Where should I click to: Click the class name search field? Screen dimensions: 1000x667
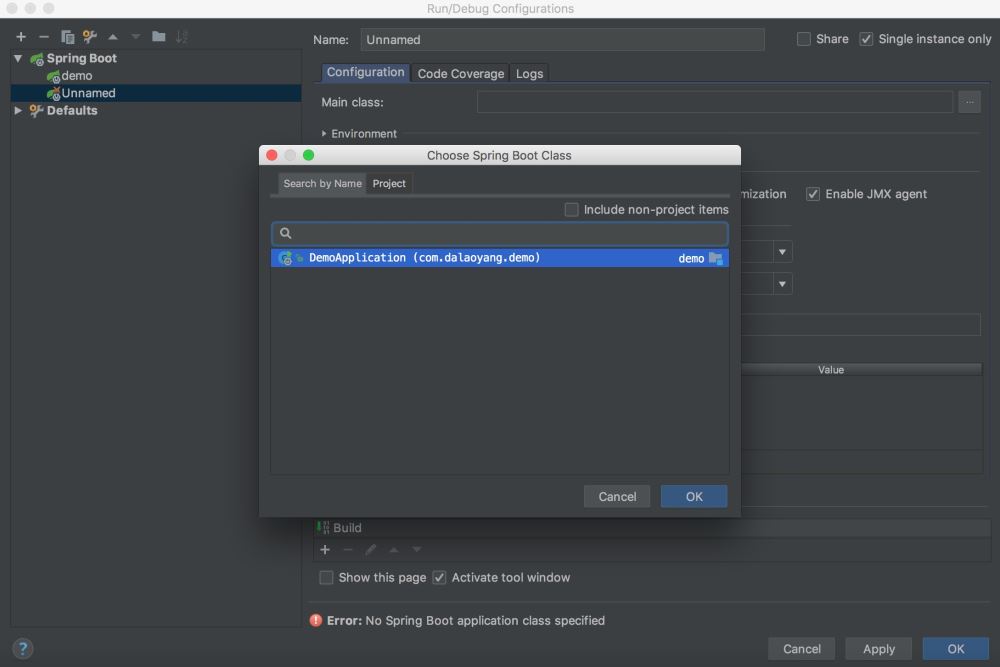[500, 233]
